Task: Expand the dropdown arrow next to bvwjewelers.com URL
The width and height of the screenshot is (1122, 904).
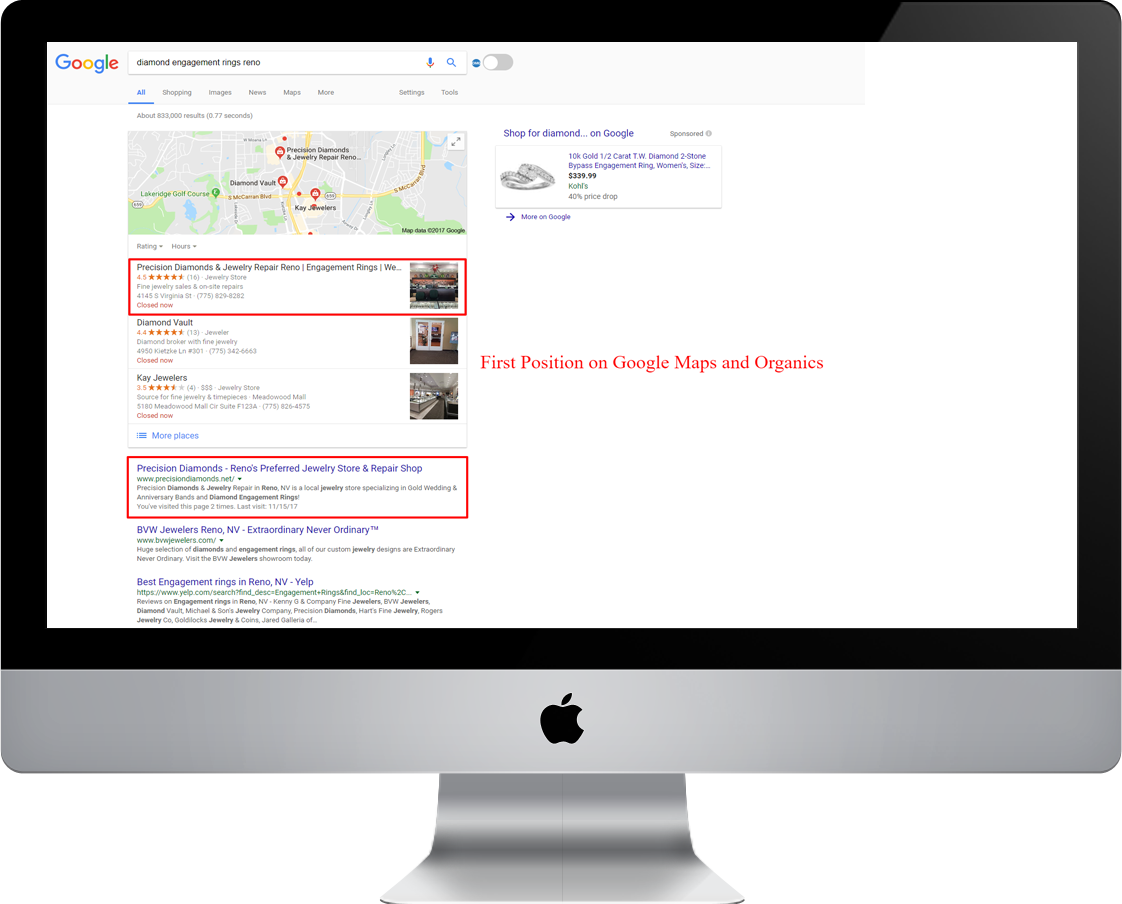Action: point(222,540)
